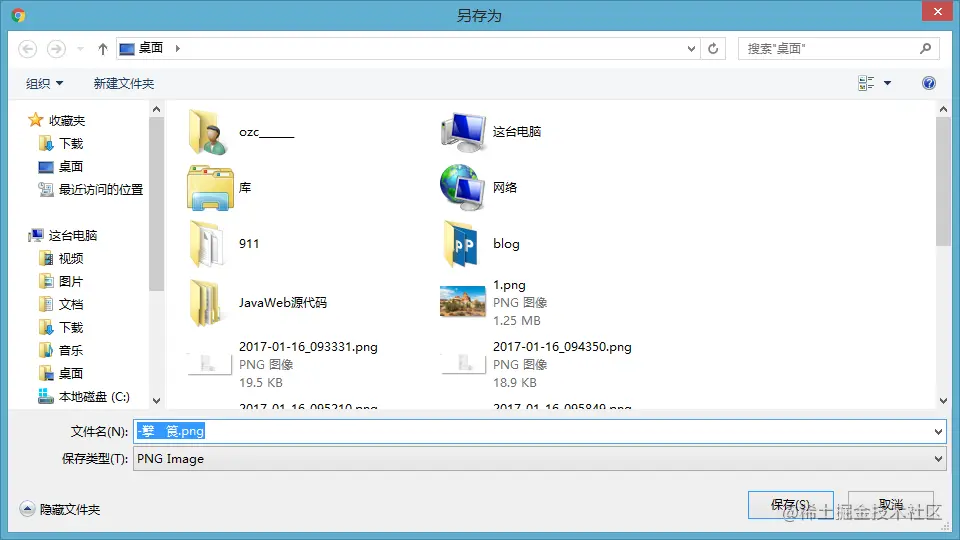This screenshot has height=540, width=960.
Task: Open the 组织 organize menu
Action: click(x=44, y=83)
